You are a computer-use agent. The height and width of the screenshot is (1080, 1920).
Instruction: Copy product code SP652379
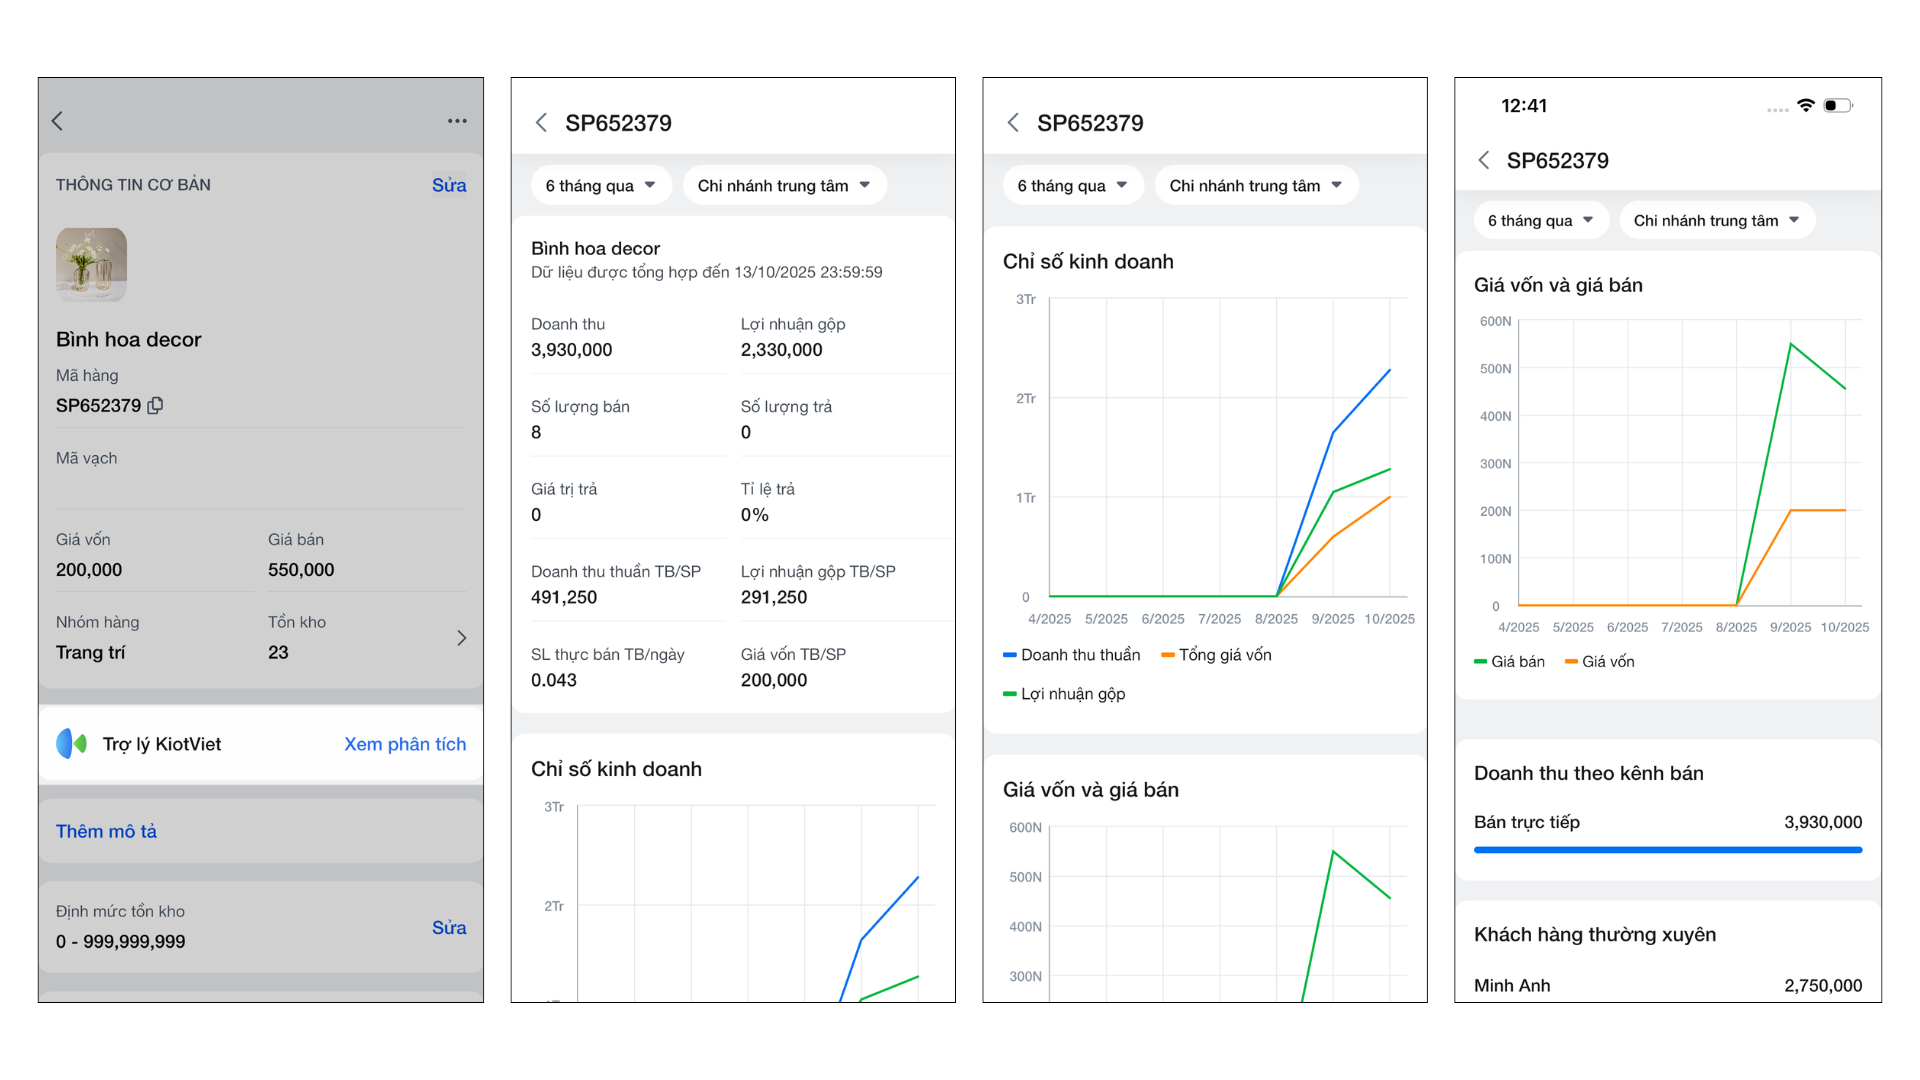[155, 406]
